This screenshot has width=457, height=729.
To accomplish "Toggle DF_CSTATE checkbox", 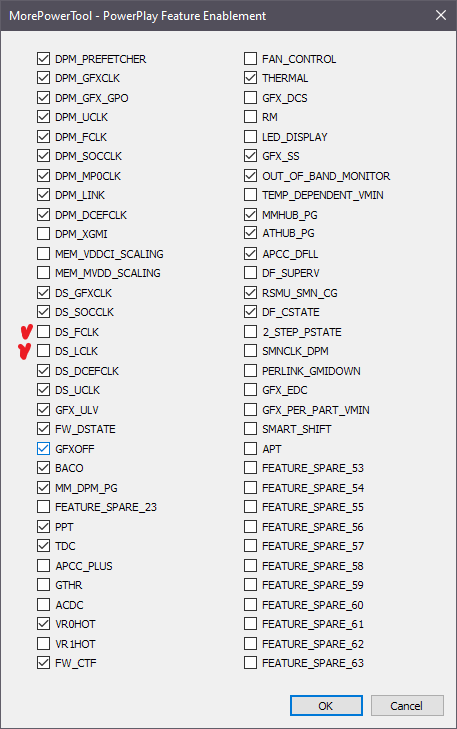I will 251,312.
